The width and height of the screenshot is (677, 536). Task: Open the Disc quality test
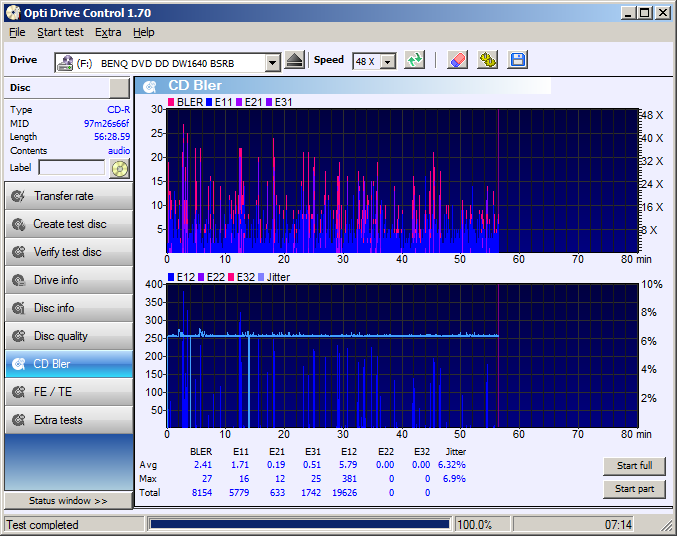click(69, 336)
